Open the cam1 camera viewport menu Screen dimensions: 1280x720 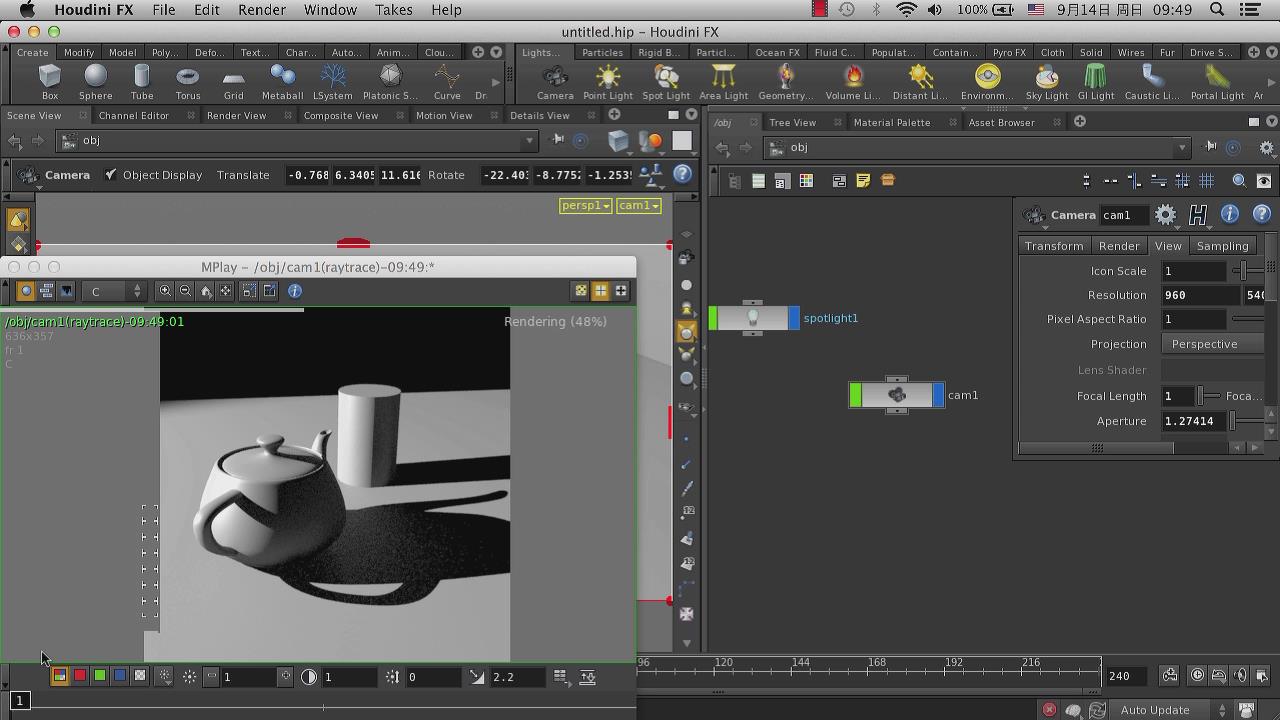638,205
